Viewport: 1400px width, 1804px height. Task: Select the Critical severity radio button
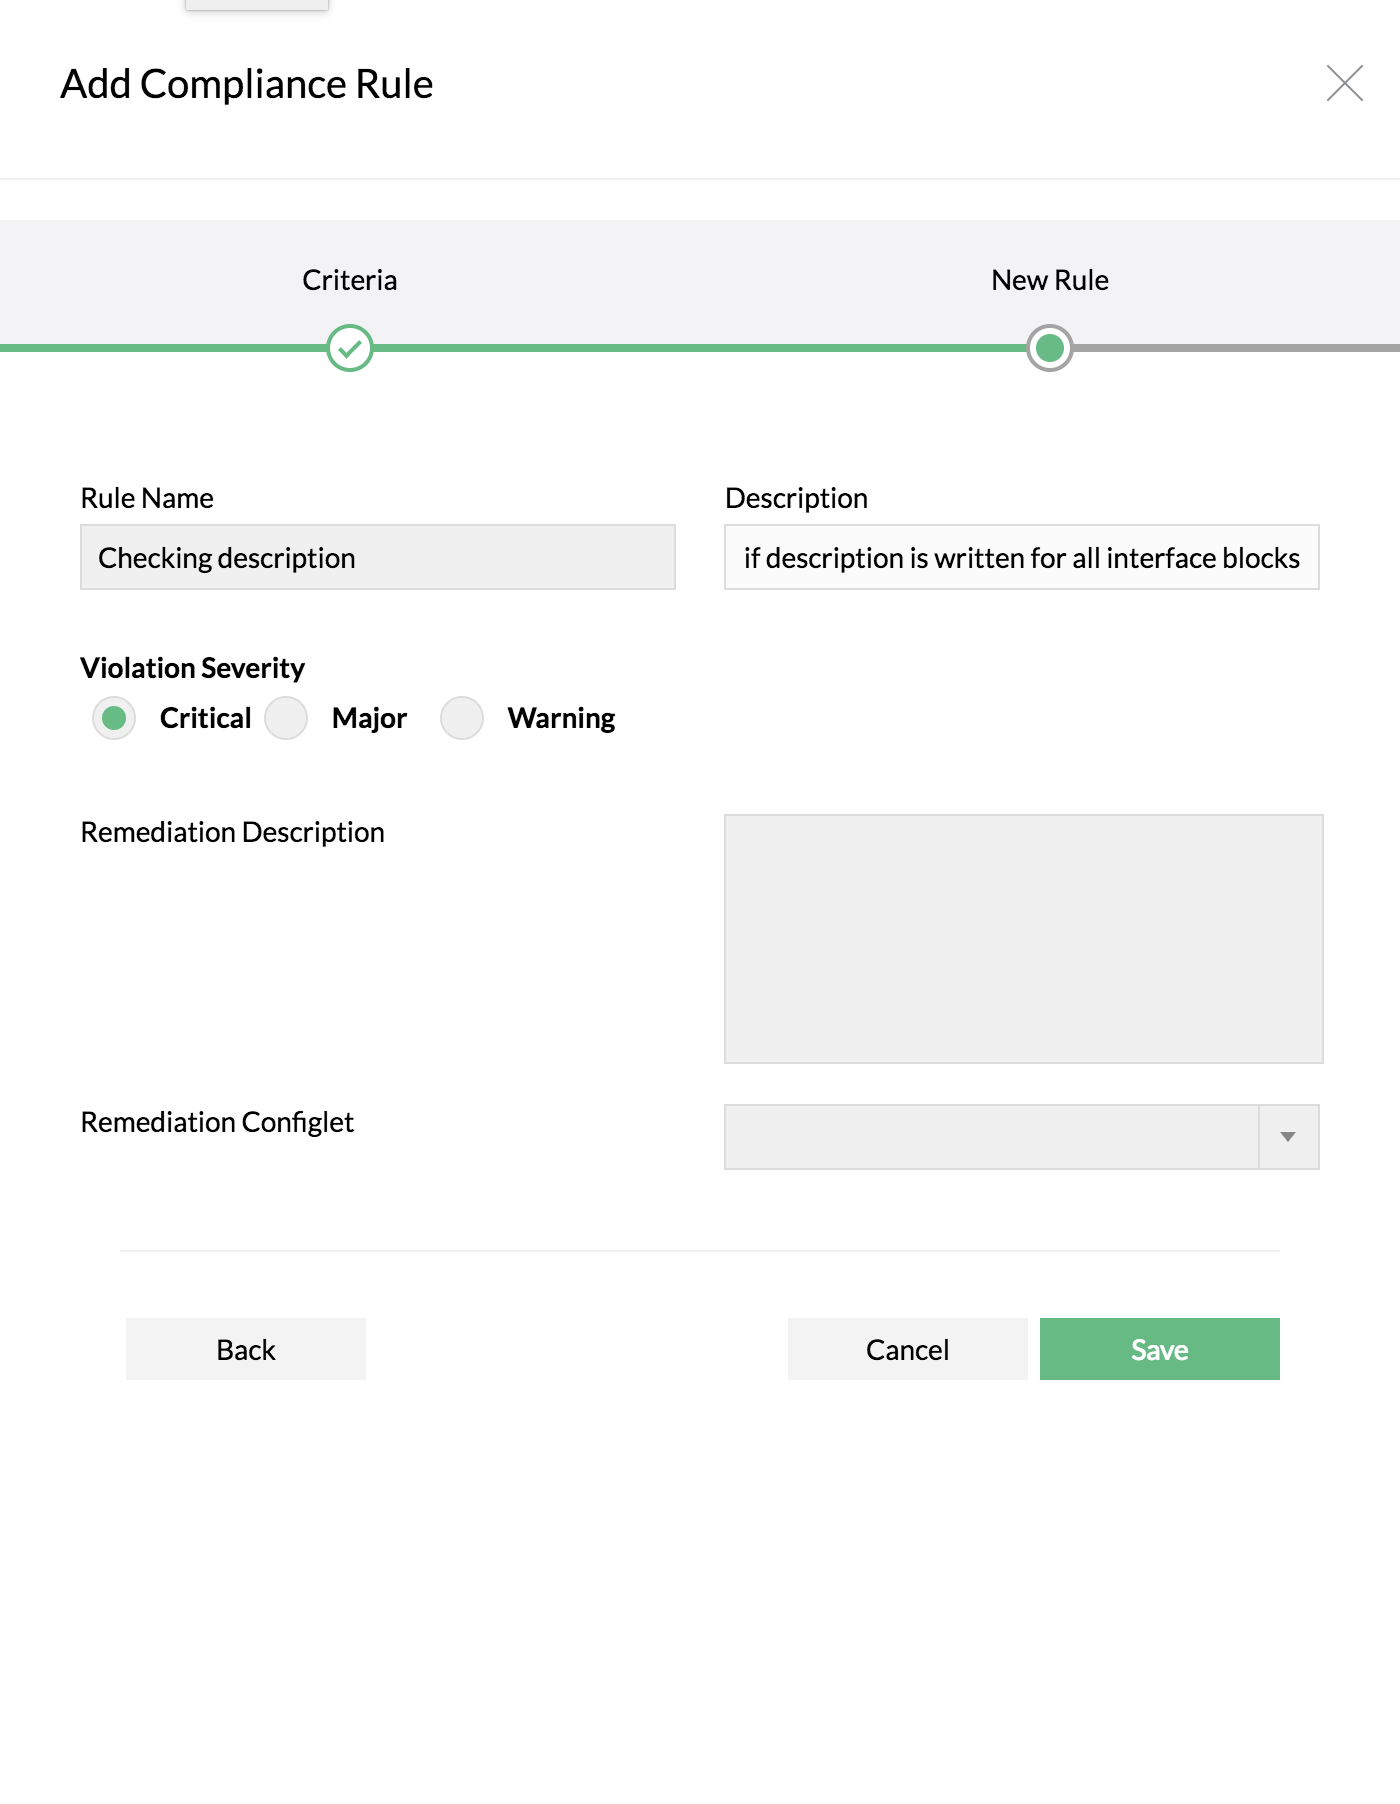114,718
